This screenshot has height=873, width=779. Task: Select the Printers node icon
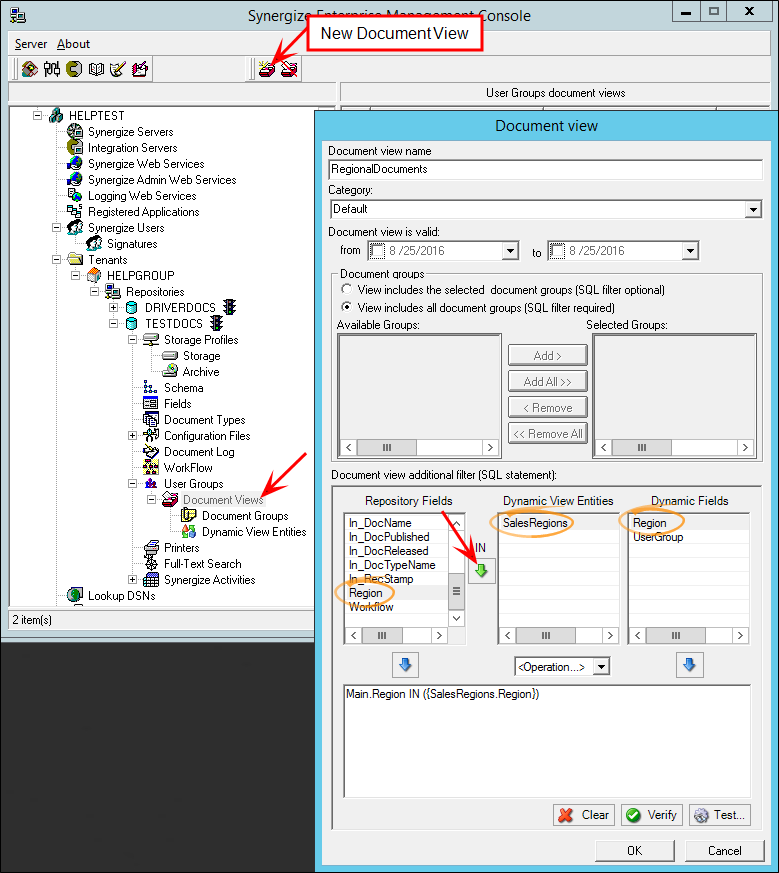pyautogui.click(x=150, y=547)
